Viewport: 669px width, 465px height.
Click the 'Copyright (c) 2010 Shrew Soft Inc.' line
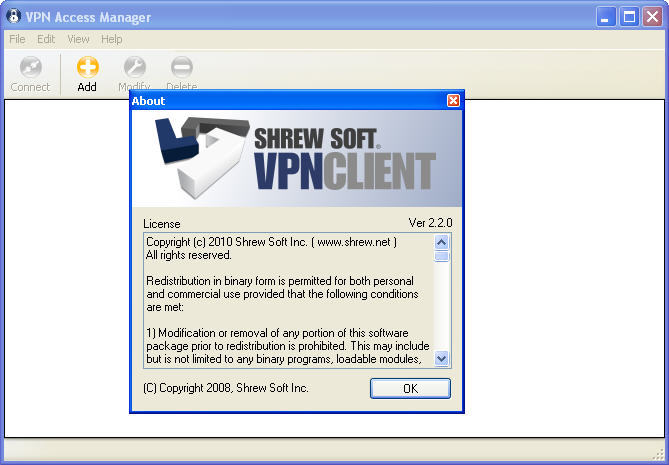click(271, 242)
